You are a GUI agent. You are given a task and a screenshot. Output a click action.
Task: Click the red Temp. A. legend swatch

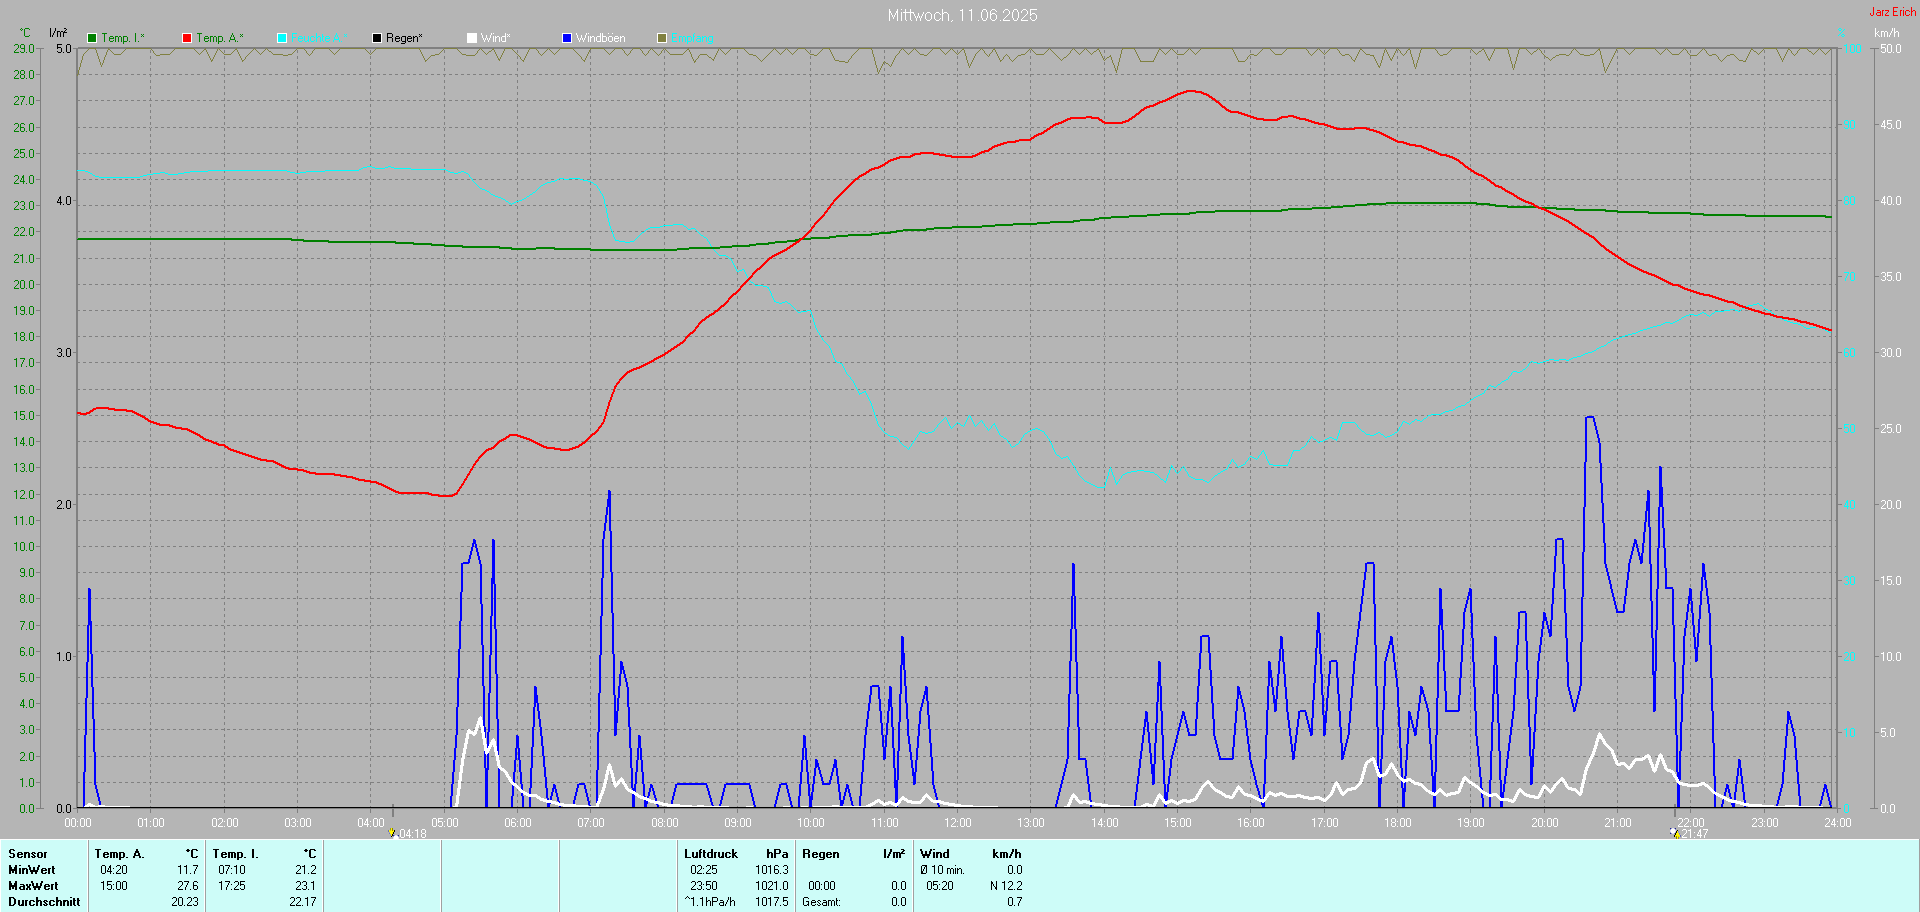click(x=187, y=38)
